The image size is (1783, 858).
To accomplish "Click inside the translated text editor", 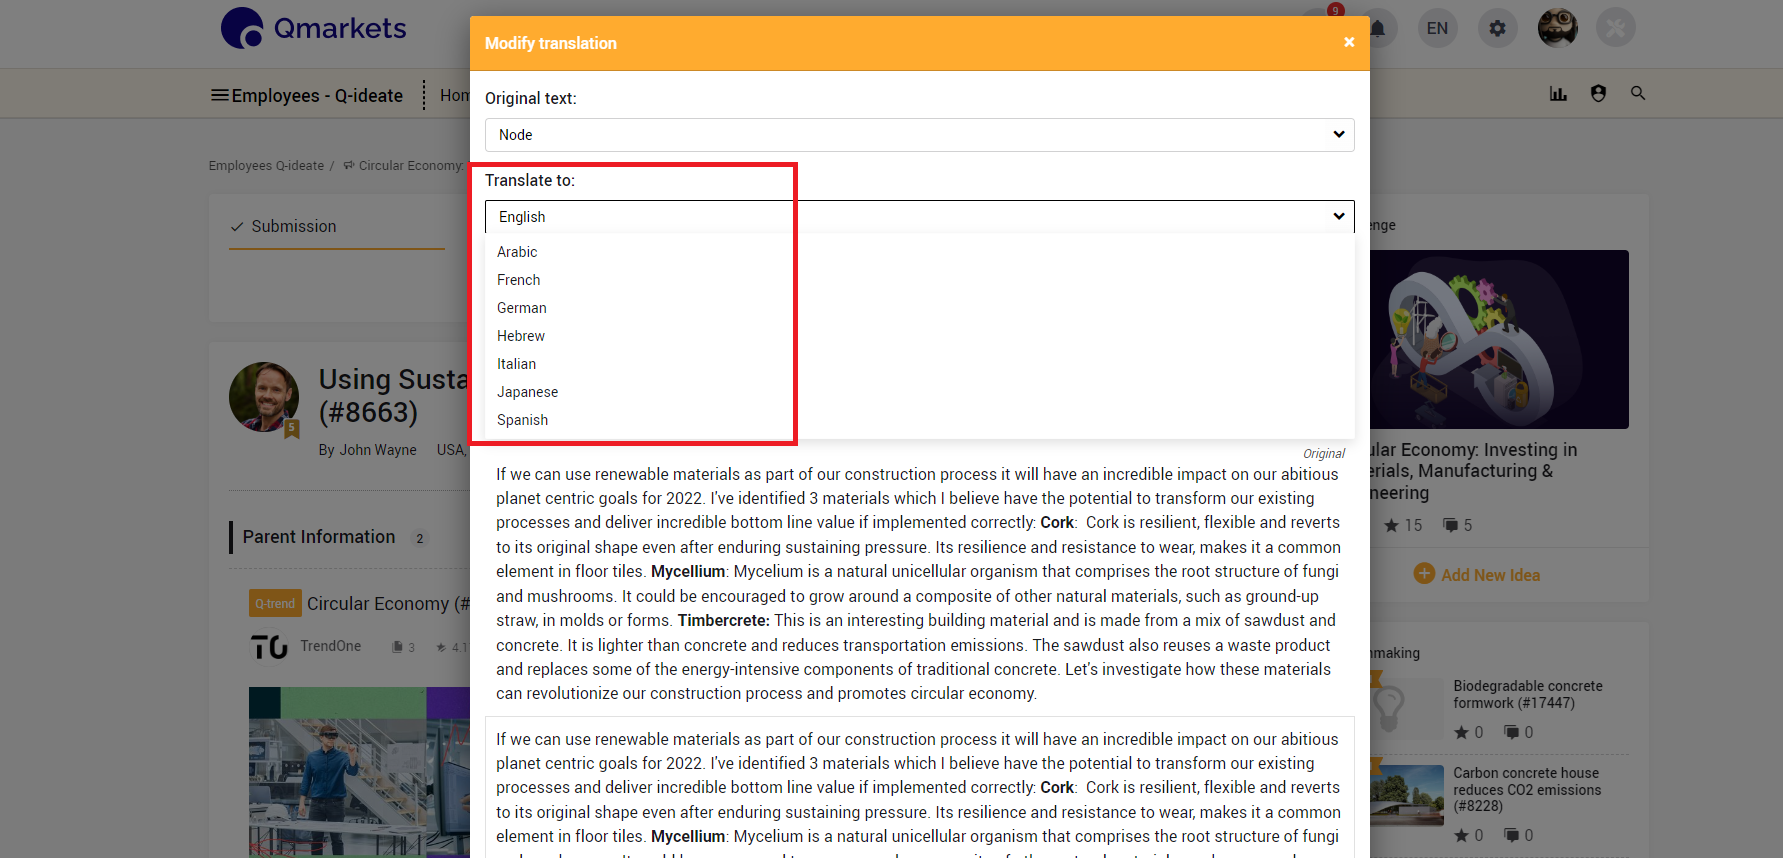I will (x=919, y=787).
